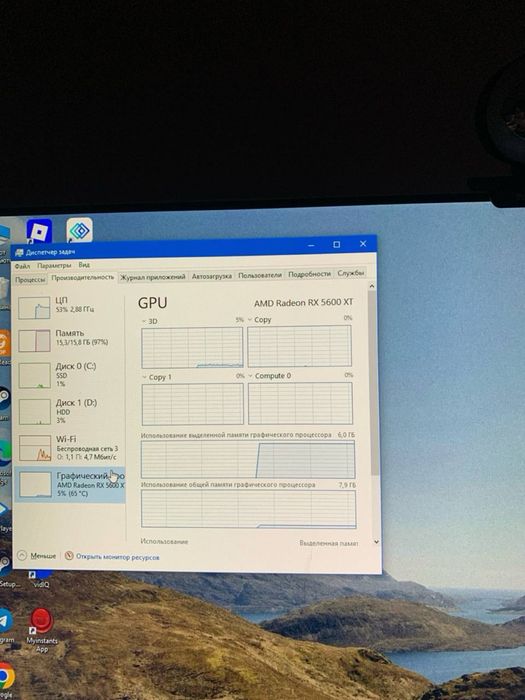
Task: Select Диск 1 (D:) entry
Action: coord(69,412)
